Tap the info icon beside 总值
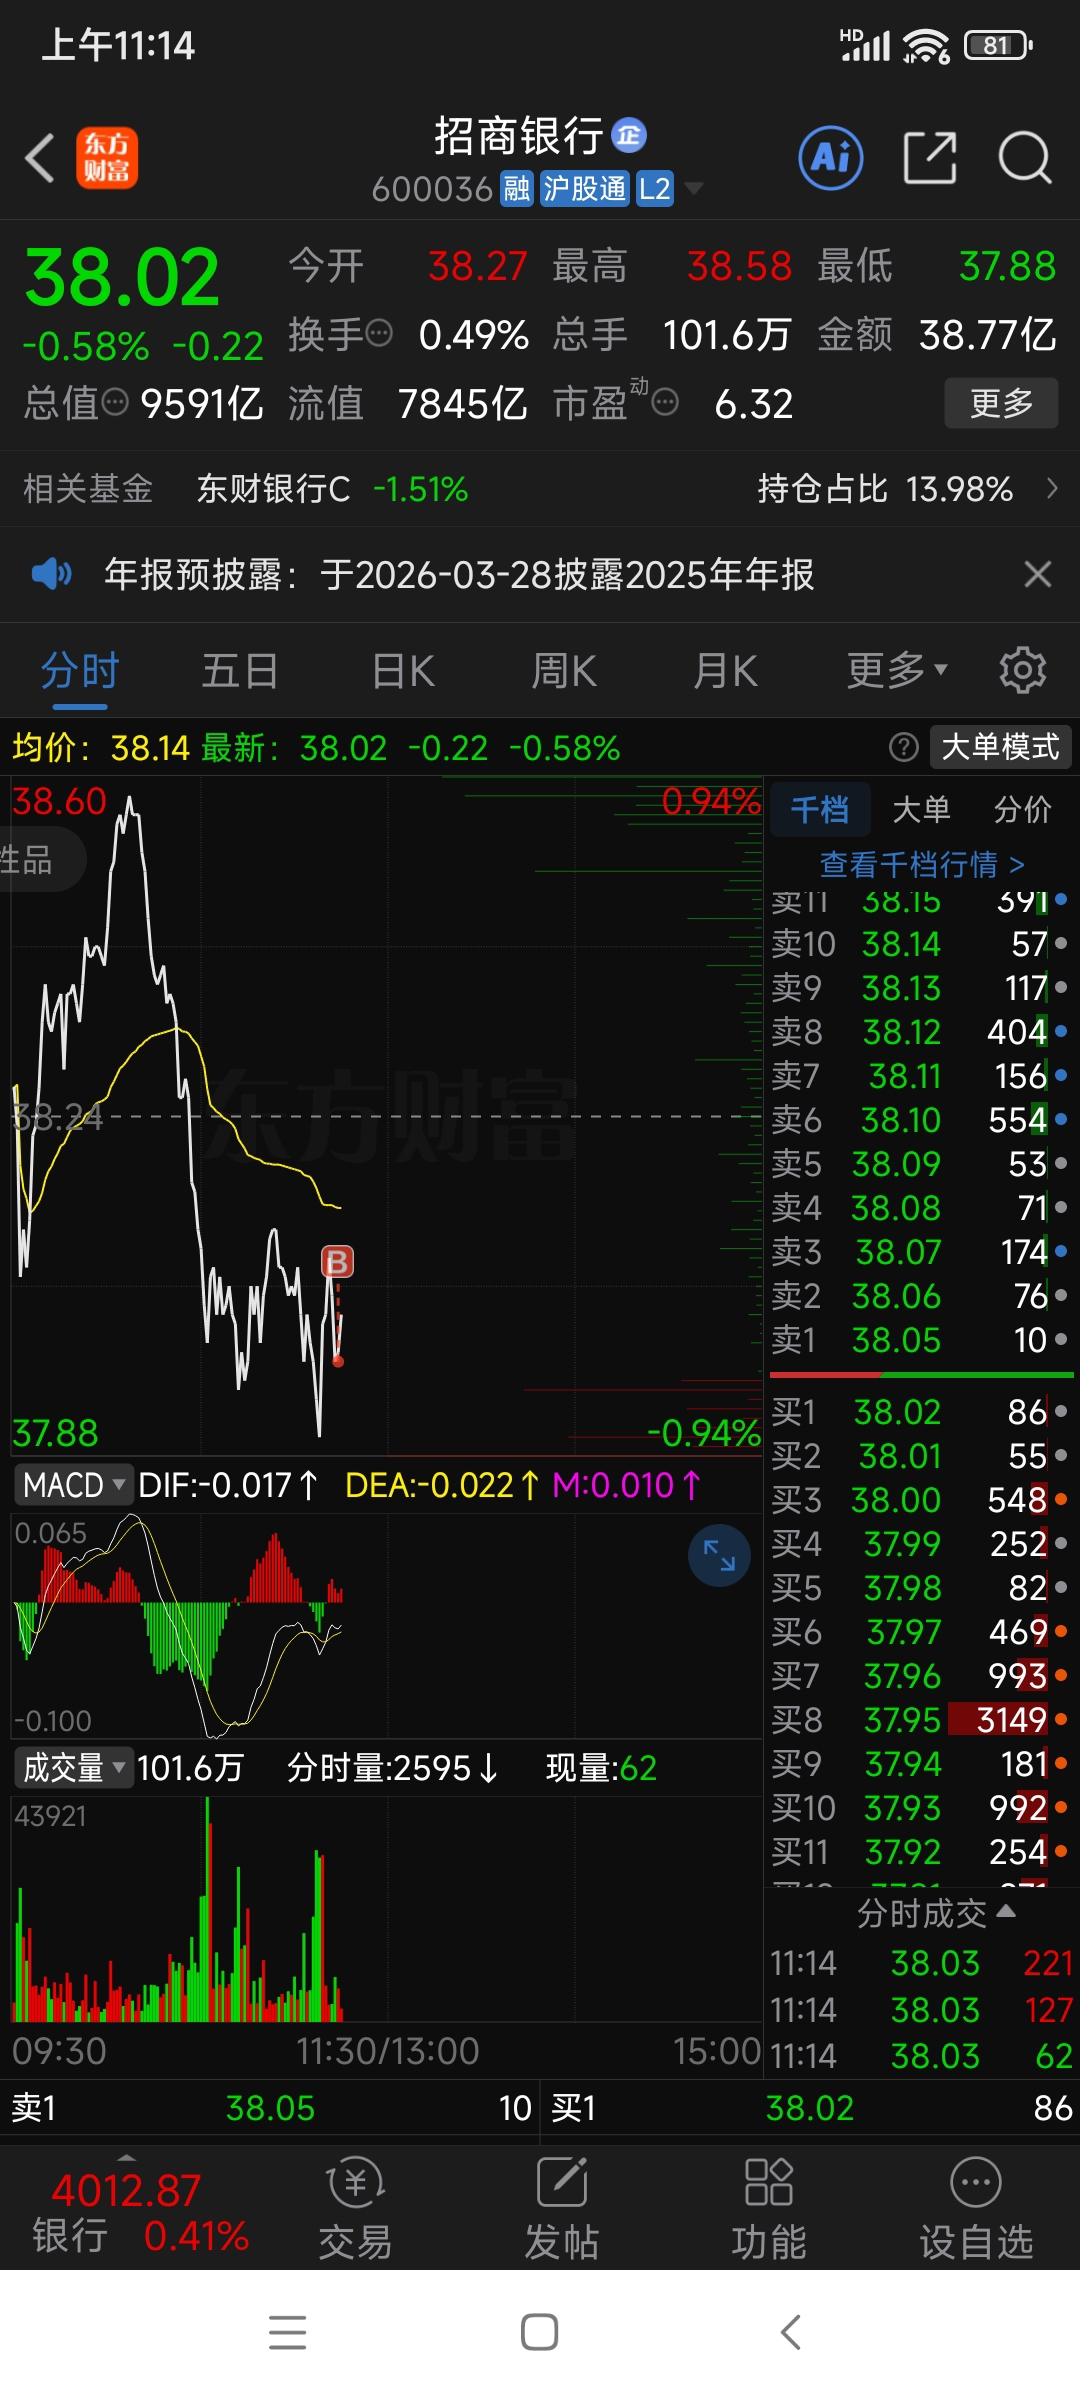This screenshot has height=2400, width=1080. point(116,402)
